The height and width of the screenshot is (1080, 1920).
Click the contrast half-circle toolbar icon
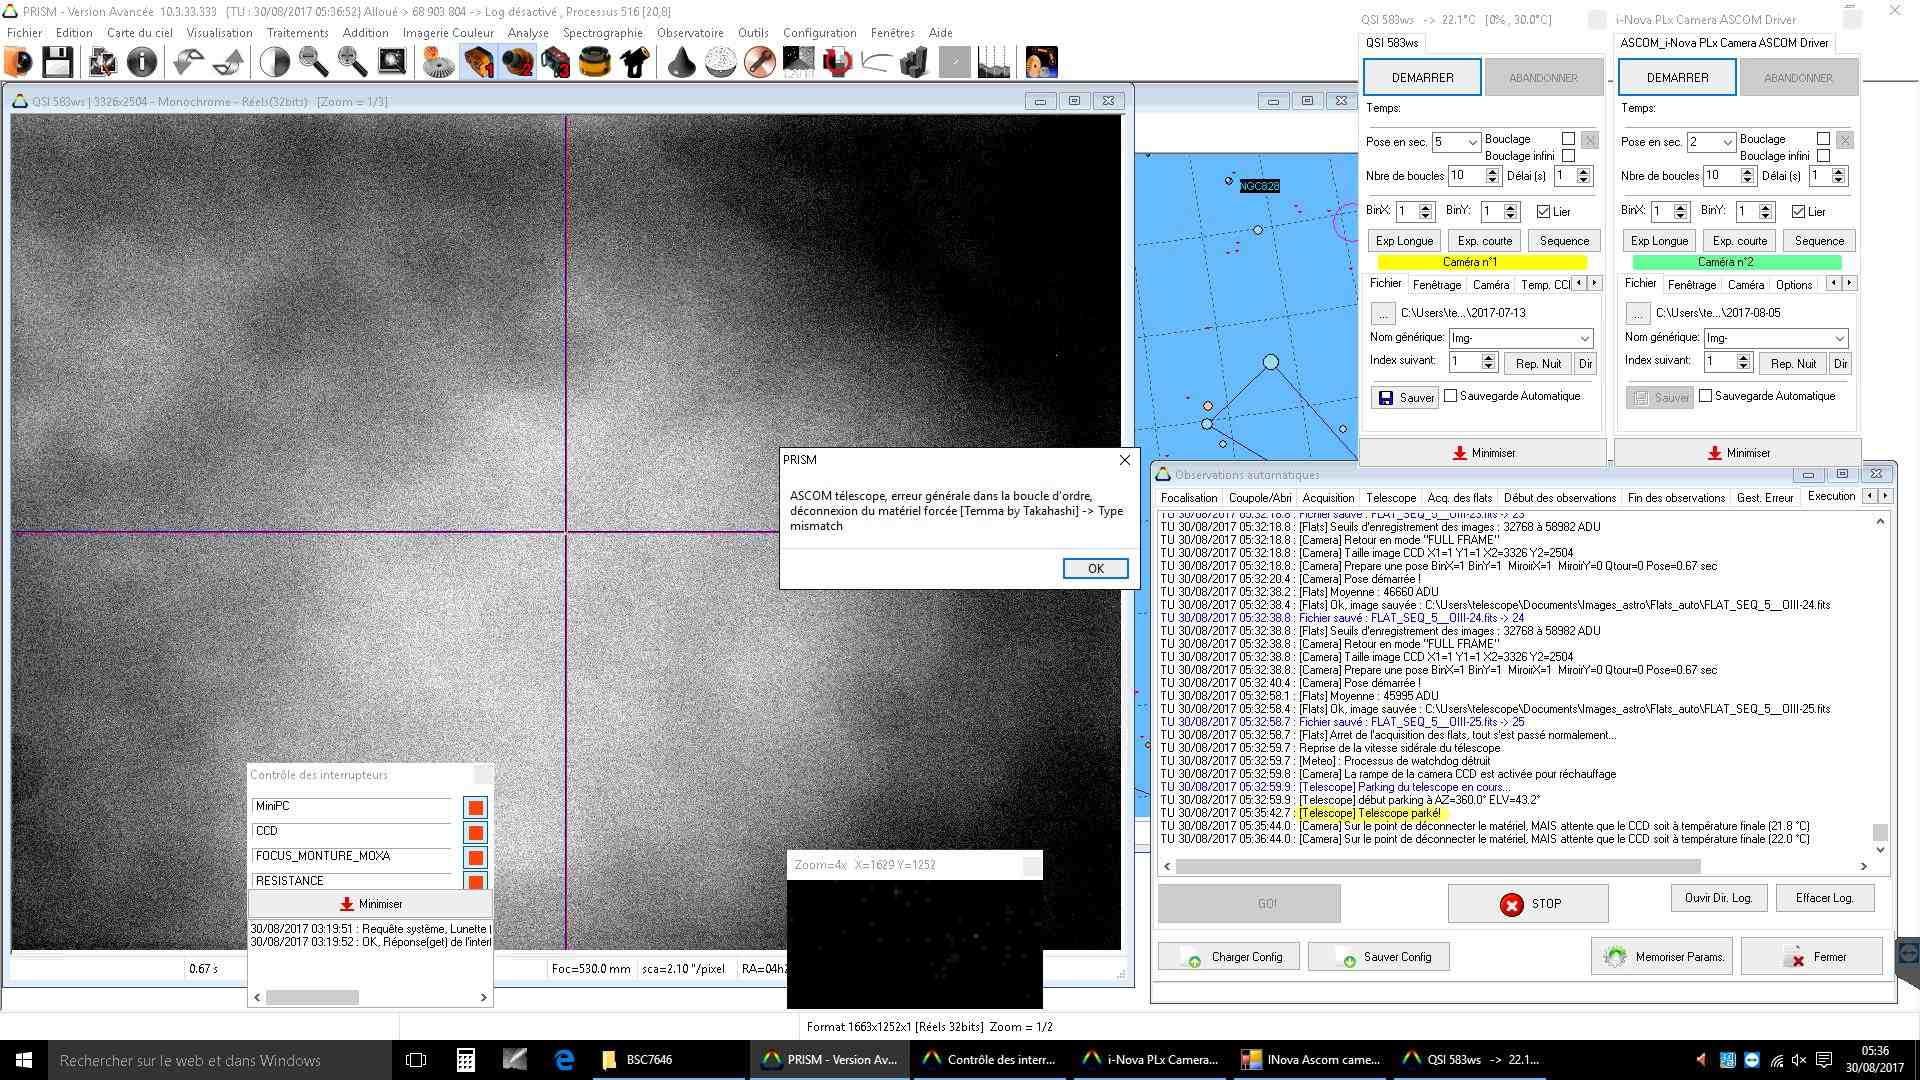[274, 62]
